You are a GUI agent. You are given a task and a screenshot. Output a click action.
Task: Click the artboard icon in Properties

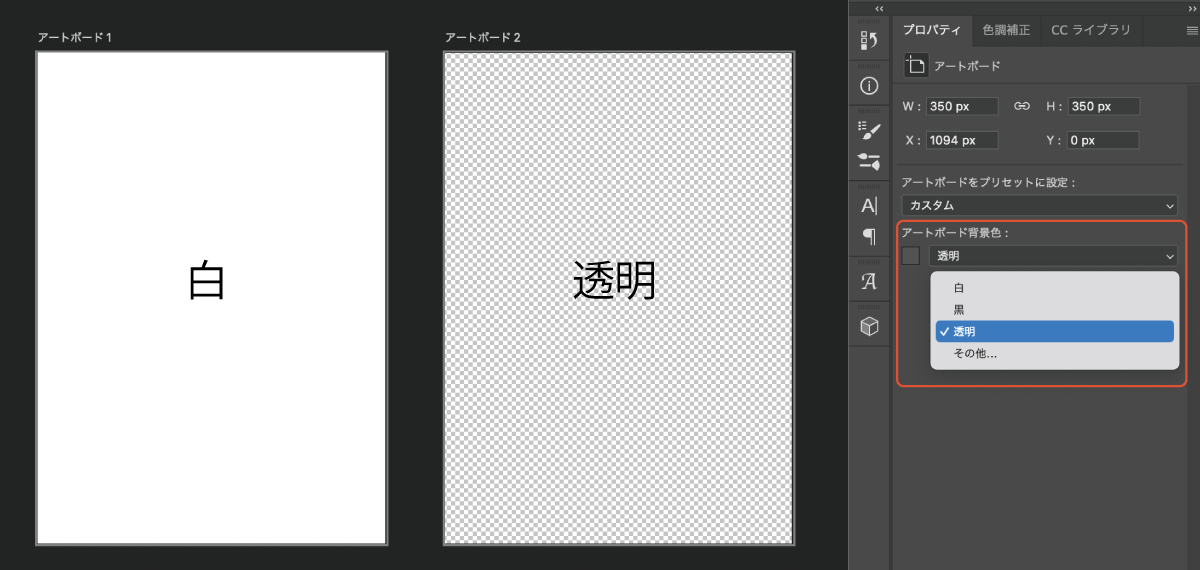[915, 65]
